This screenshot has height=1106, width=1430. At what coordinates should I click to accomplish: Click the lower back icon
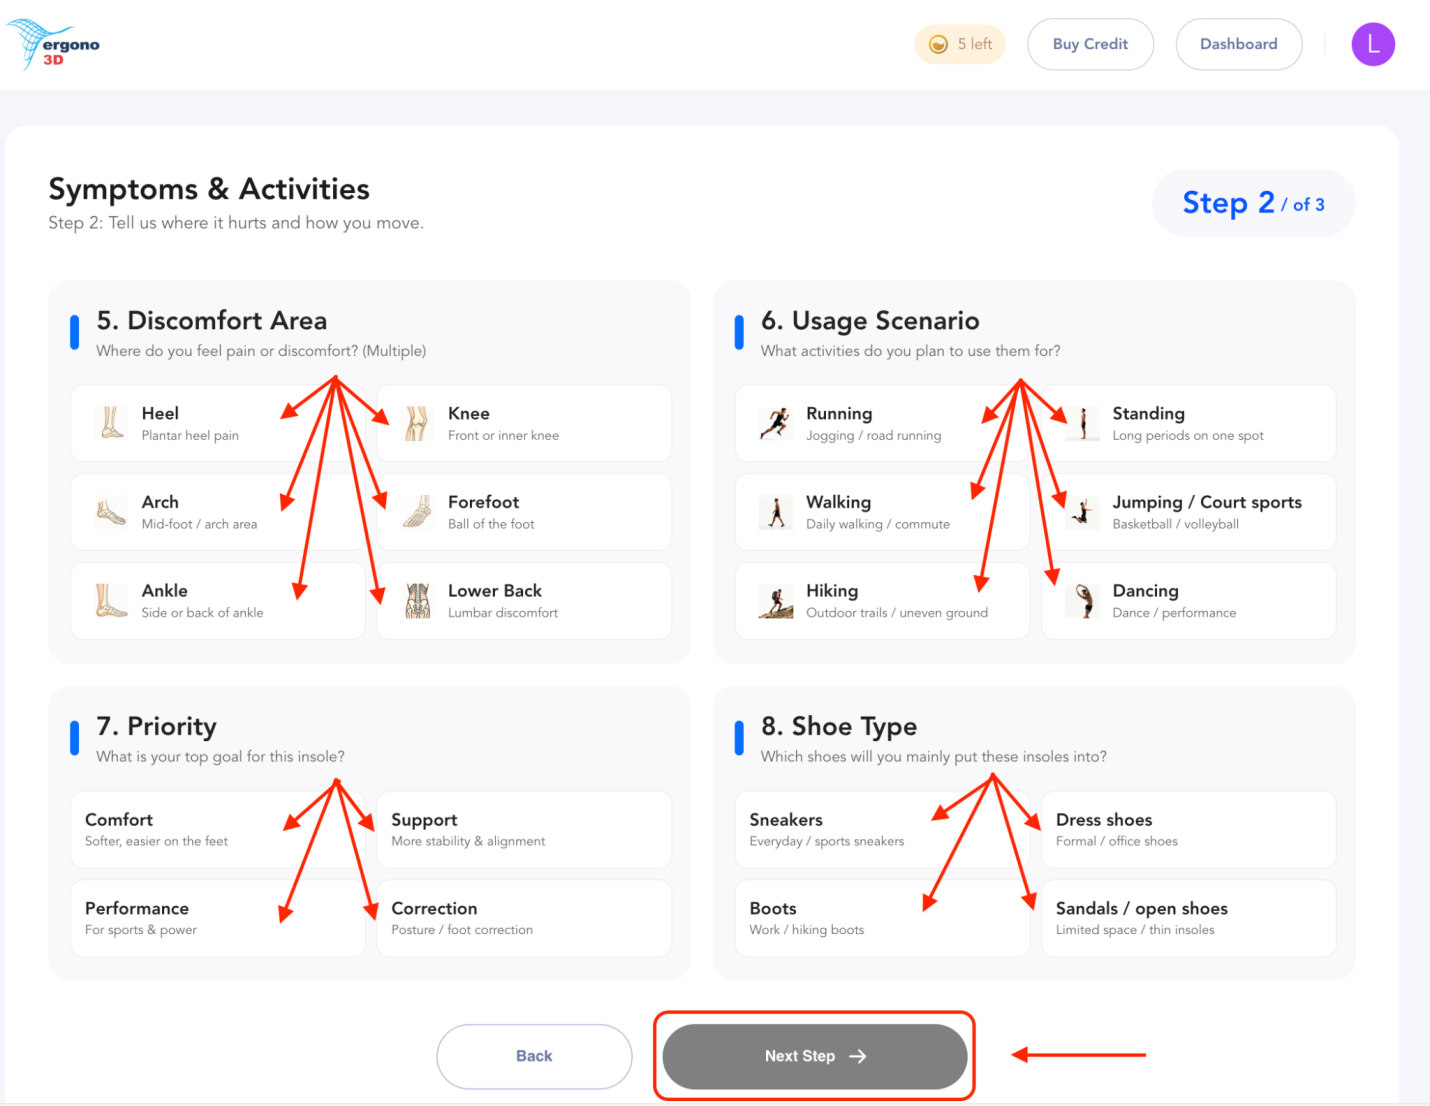coord(417,600)
